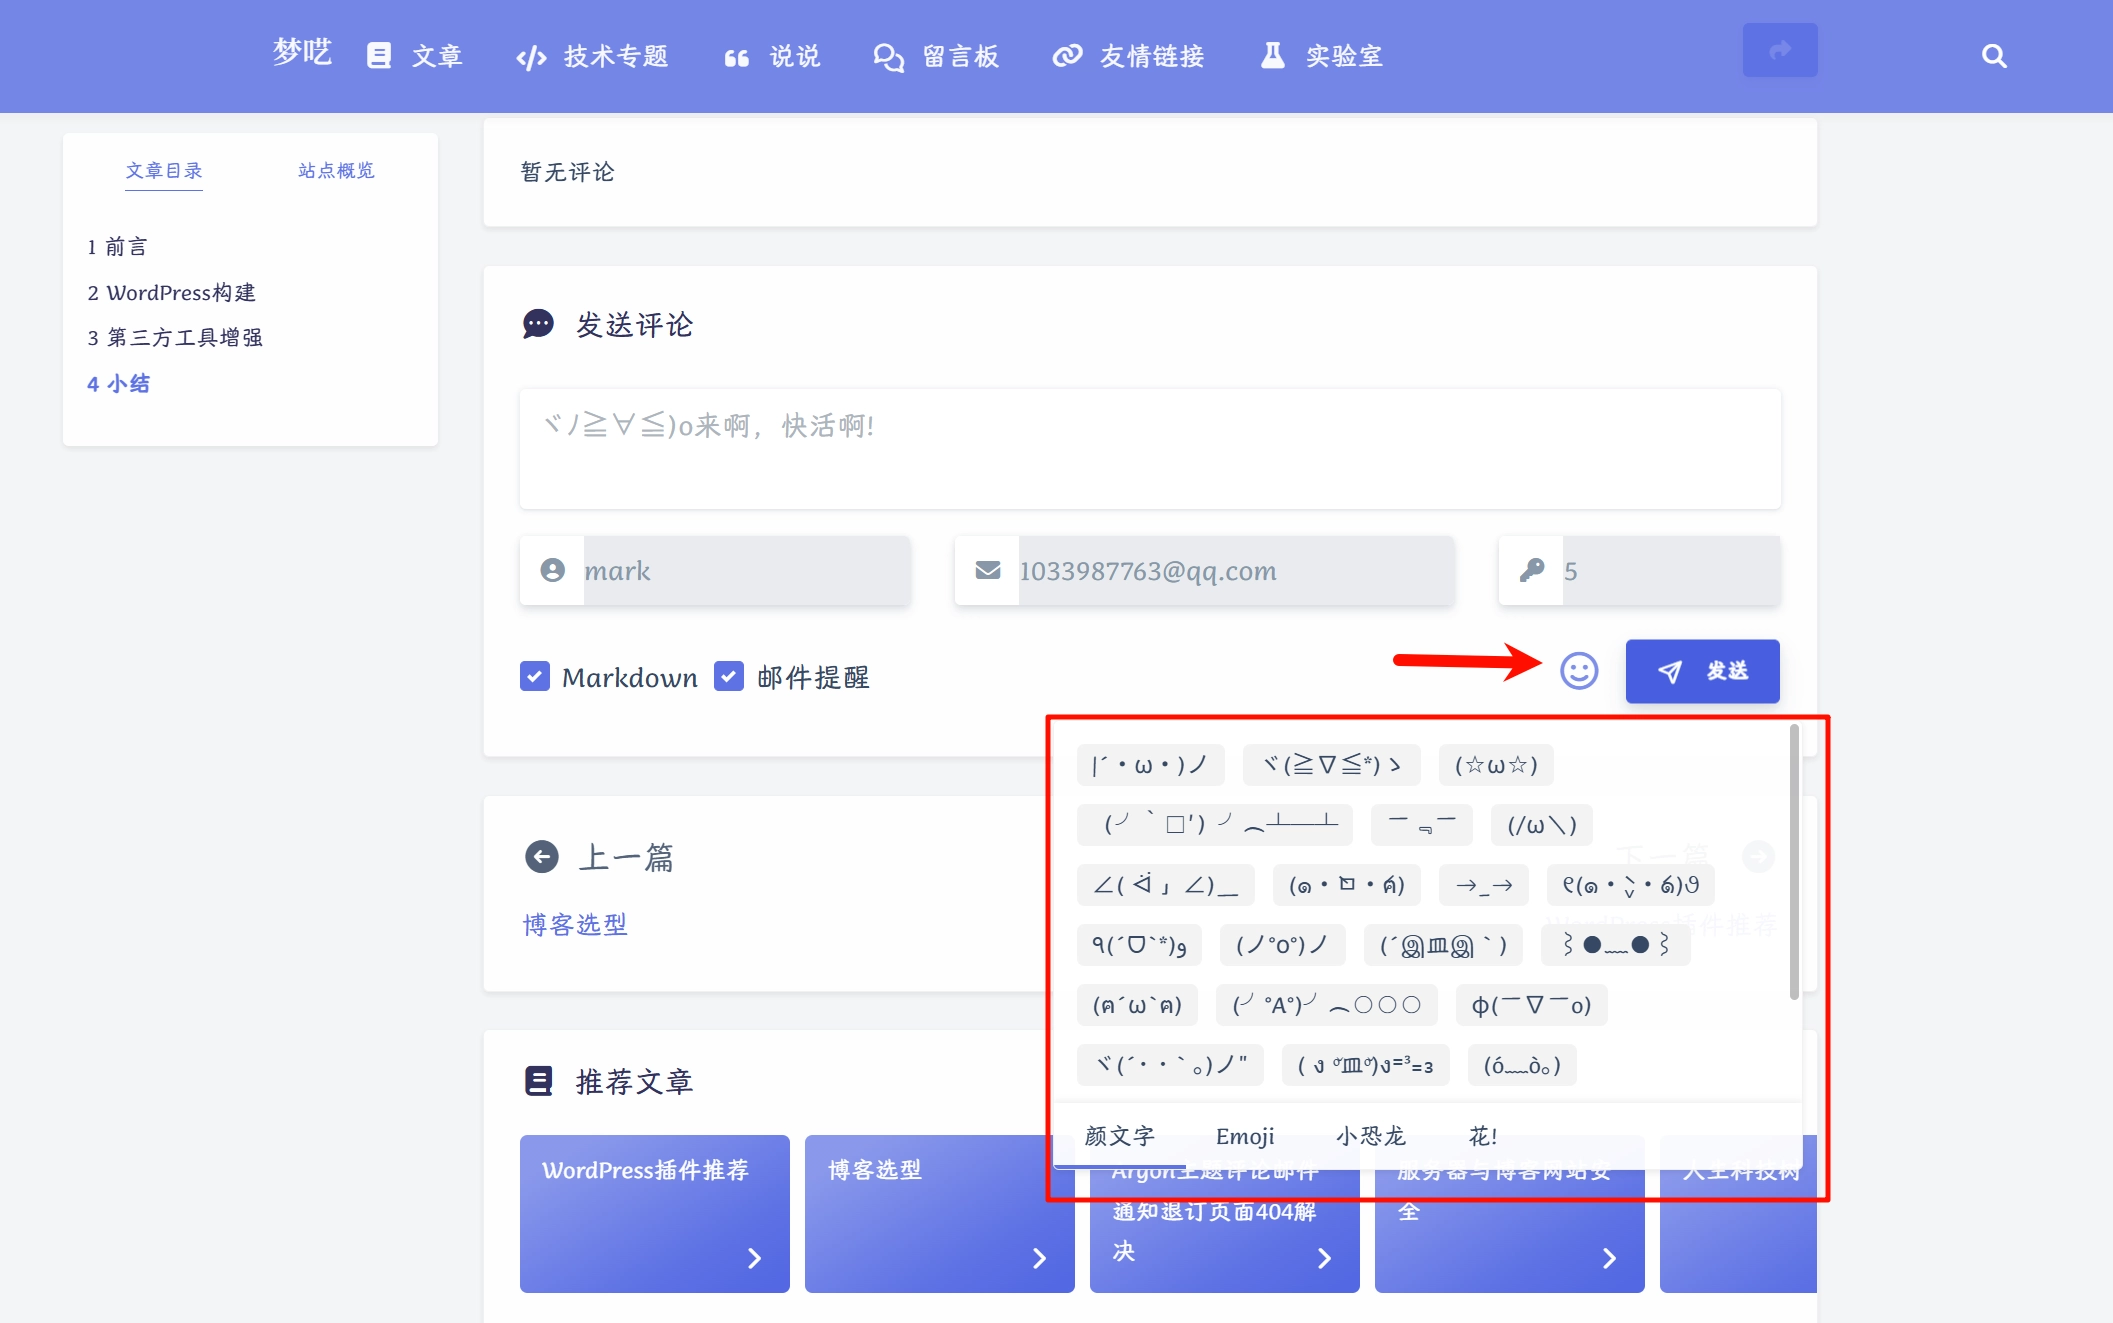Click the 推荐文章 book icon
This screenshot has width=2113, height=1323.
pos(538,1081)
